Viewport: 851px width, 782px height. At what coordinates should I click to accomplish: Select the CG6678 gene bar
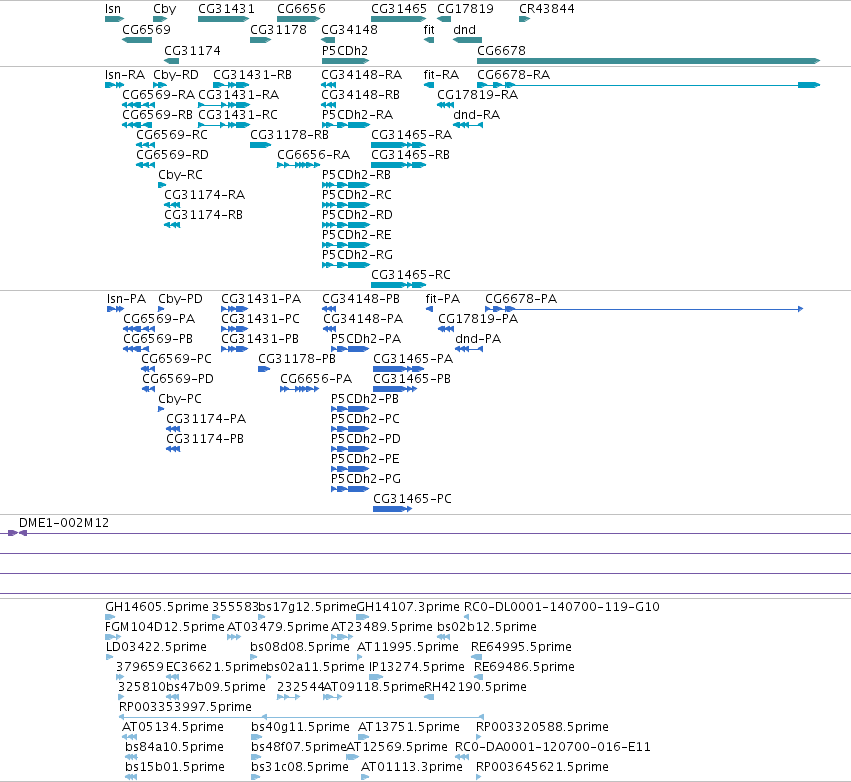point(649,61)
